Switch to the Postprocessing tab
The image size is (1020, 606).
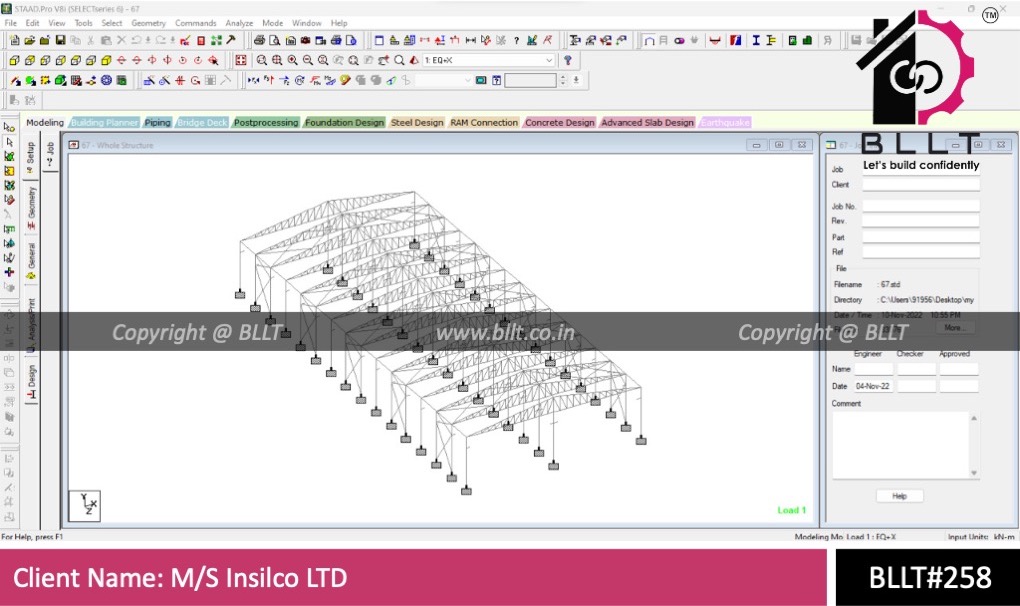[265, 122]
